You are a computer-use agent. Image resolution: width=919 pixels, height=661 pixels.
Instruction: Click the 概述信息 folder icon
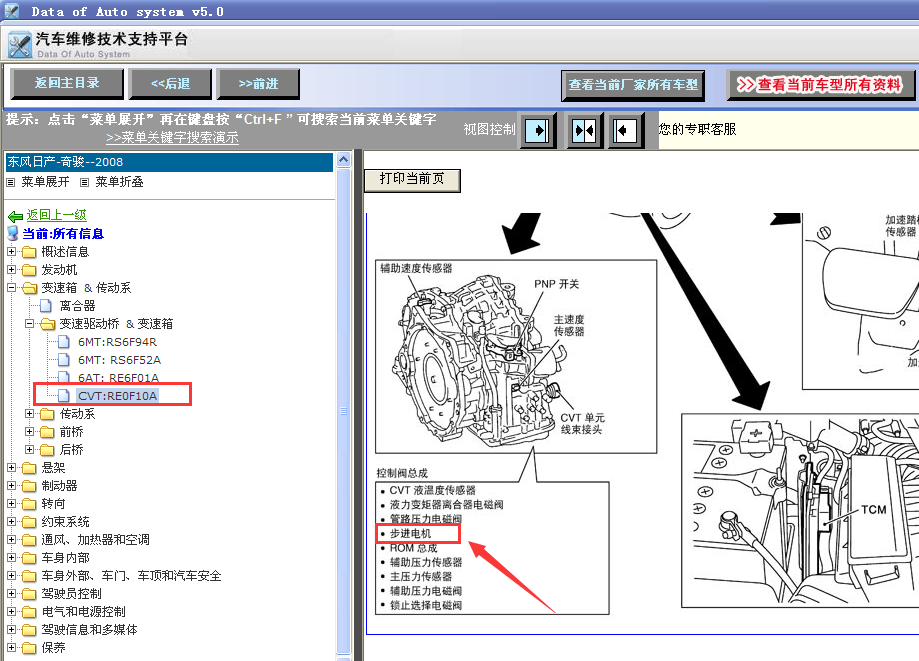tap(29, 253)
